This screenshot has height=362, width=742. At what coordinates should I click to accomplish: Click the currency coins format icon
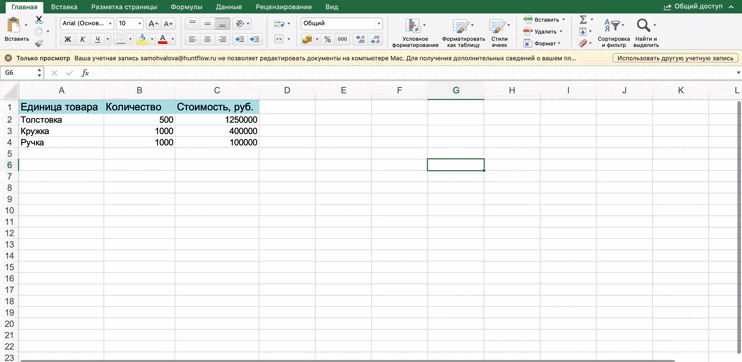click(308, 39)
